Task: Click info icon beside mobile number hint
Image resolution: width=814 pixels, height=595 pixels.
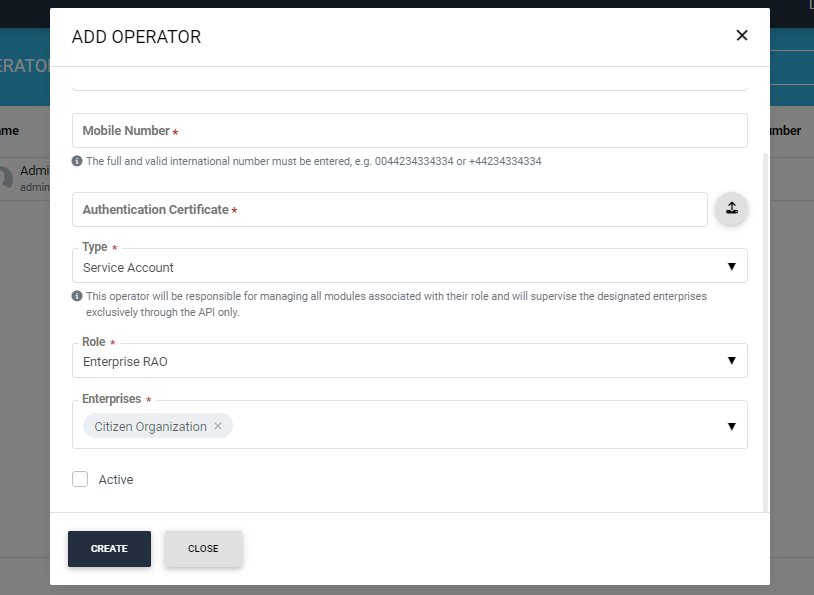Action: click(77, 161)
